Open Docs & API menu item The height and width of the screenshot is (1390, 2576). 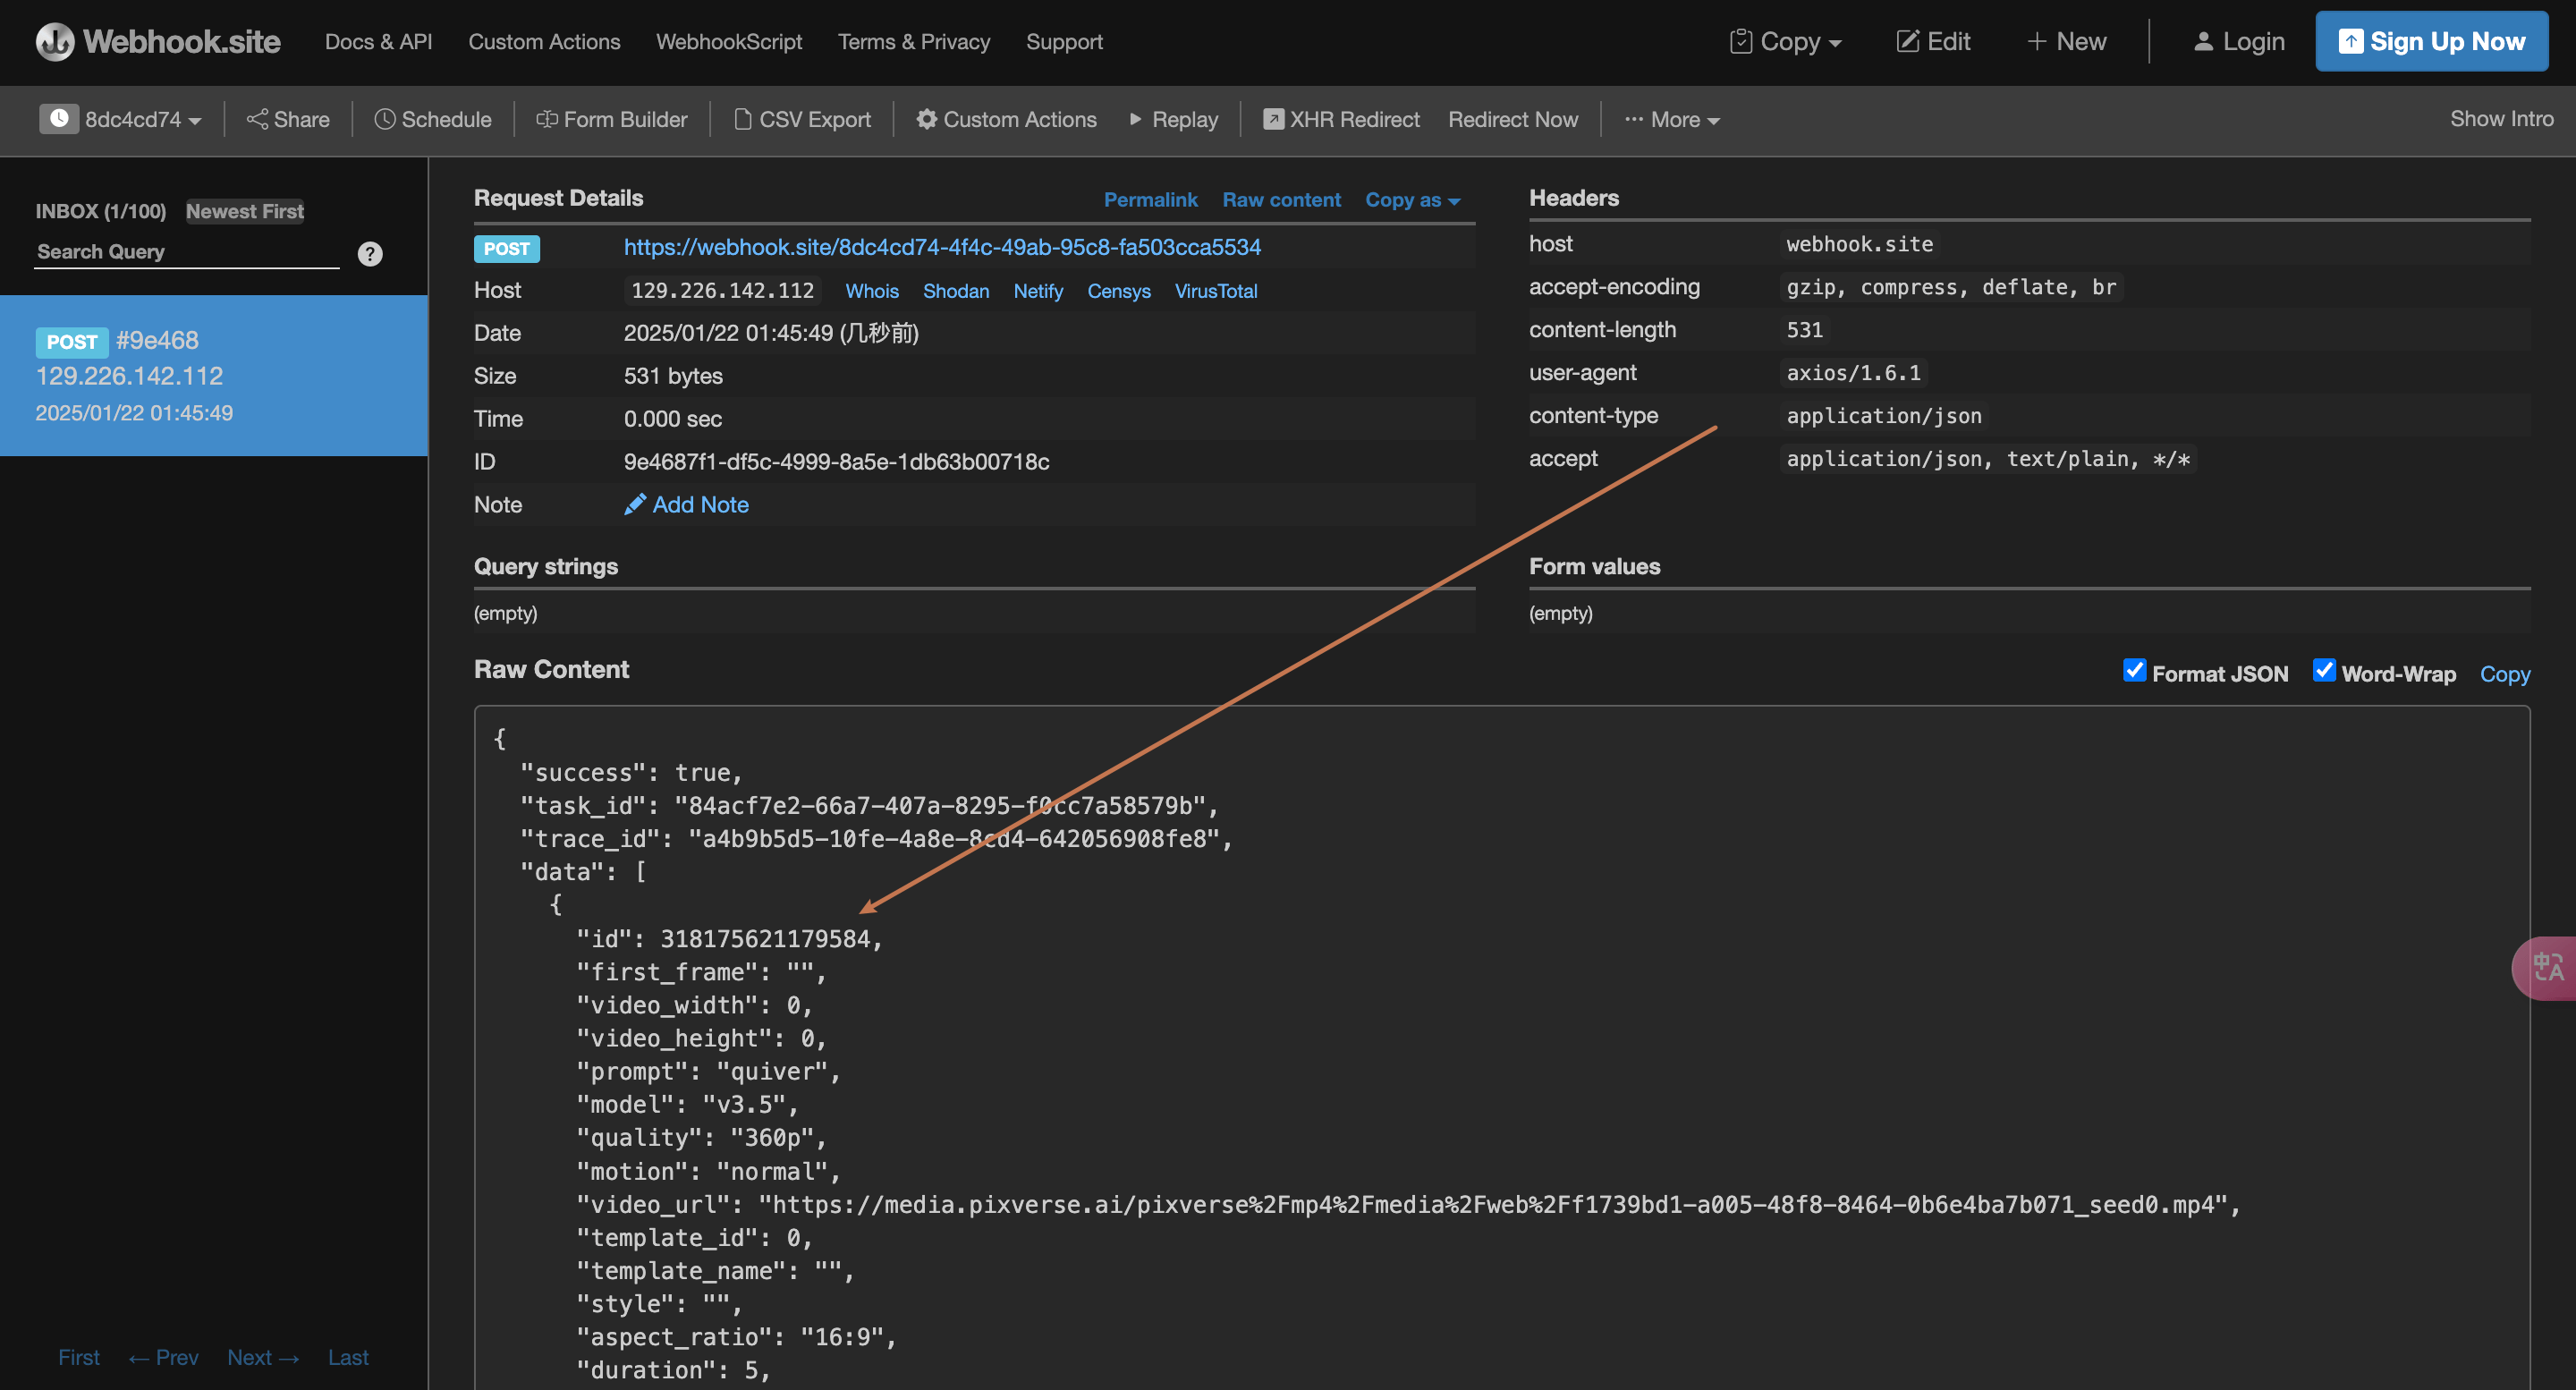(x=378, y=41)
